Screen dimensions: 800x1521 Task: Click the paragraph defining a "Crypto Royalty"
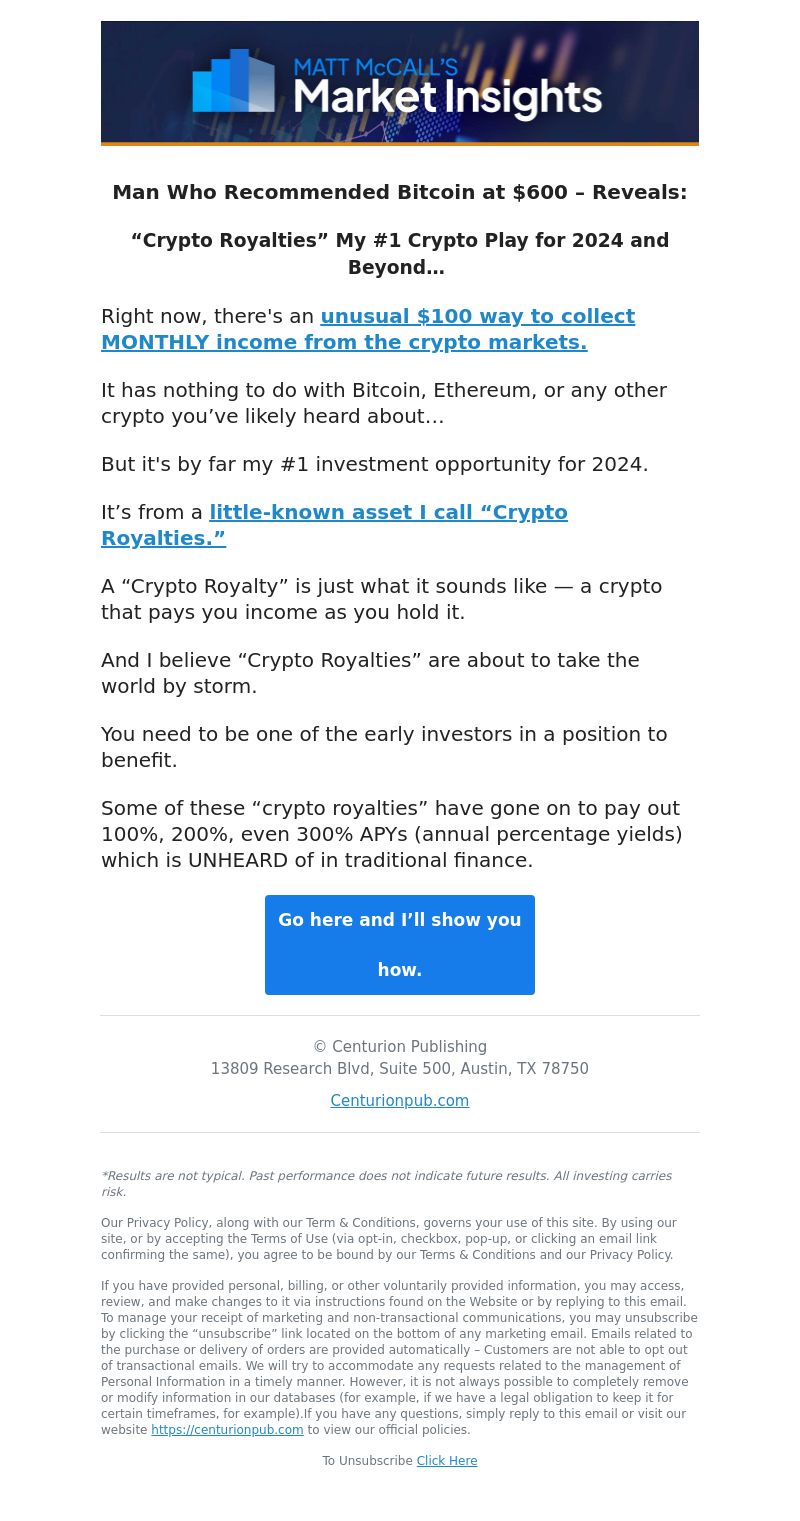coord(382,599)
